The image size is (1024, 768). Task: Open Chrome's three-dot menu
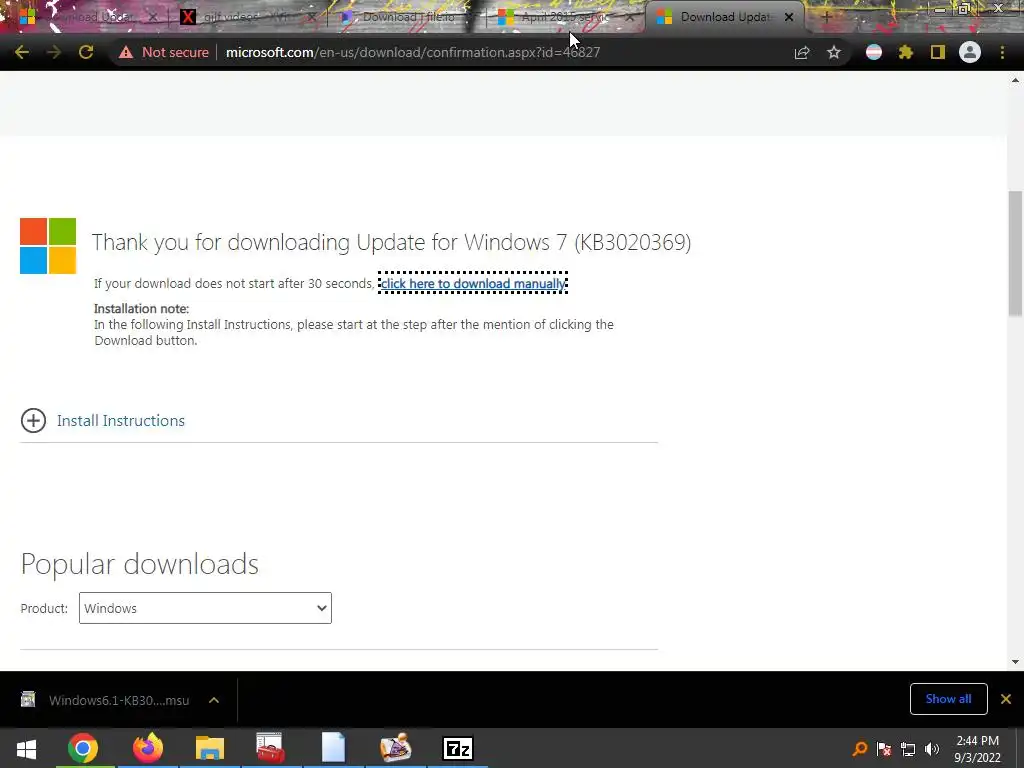coord(1002,52)
